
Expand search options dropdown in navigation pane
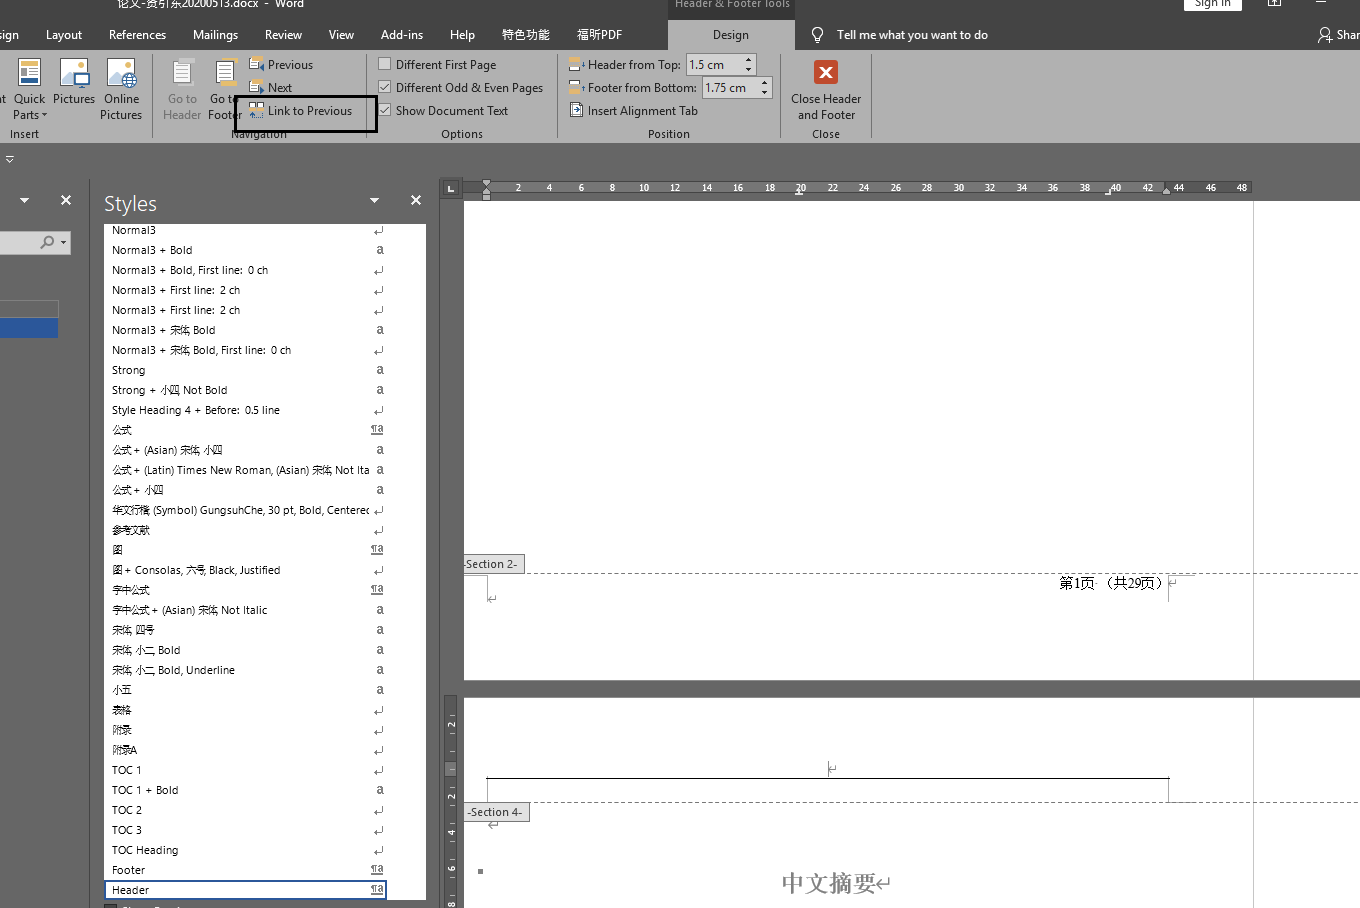point(64,242)
